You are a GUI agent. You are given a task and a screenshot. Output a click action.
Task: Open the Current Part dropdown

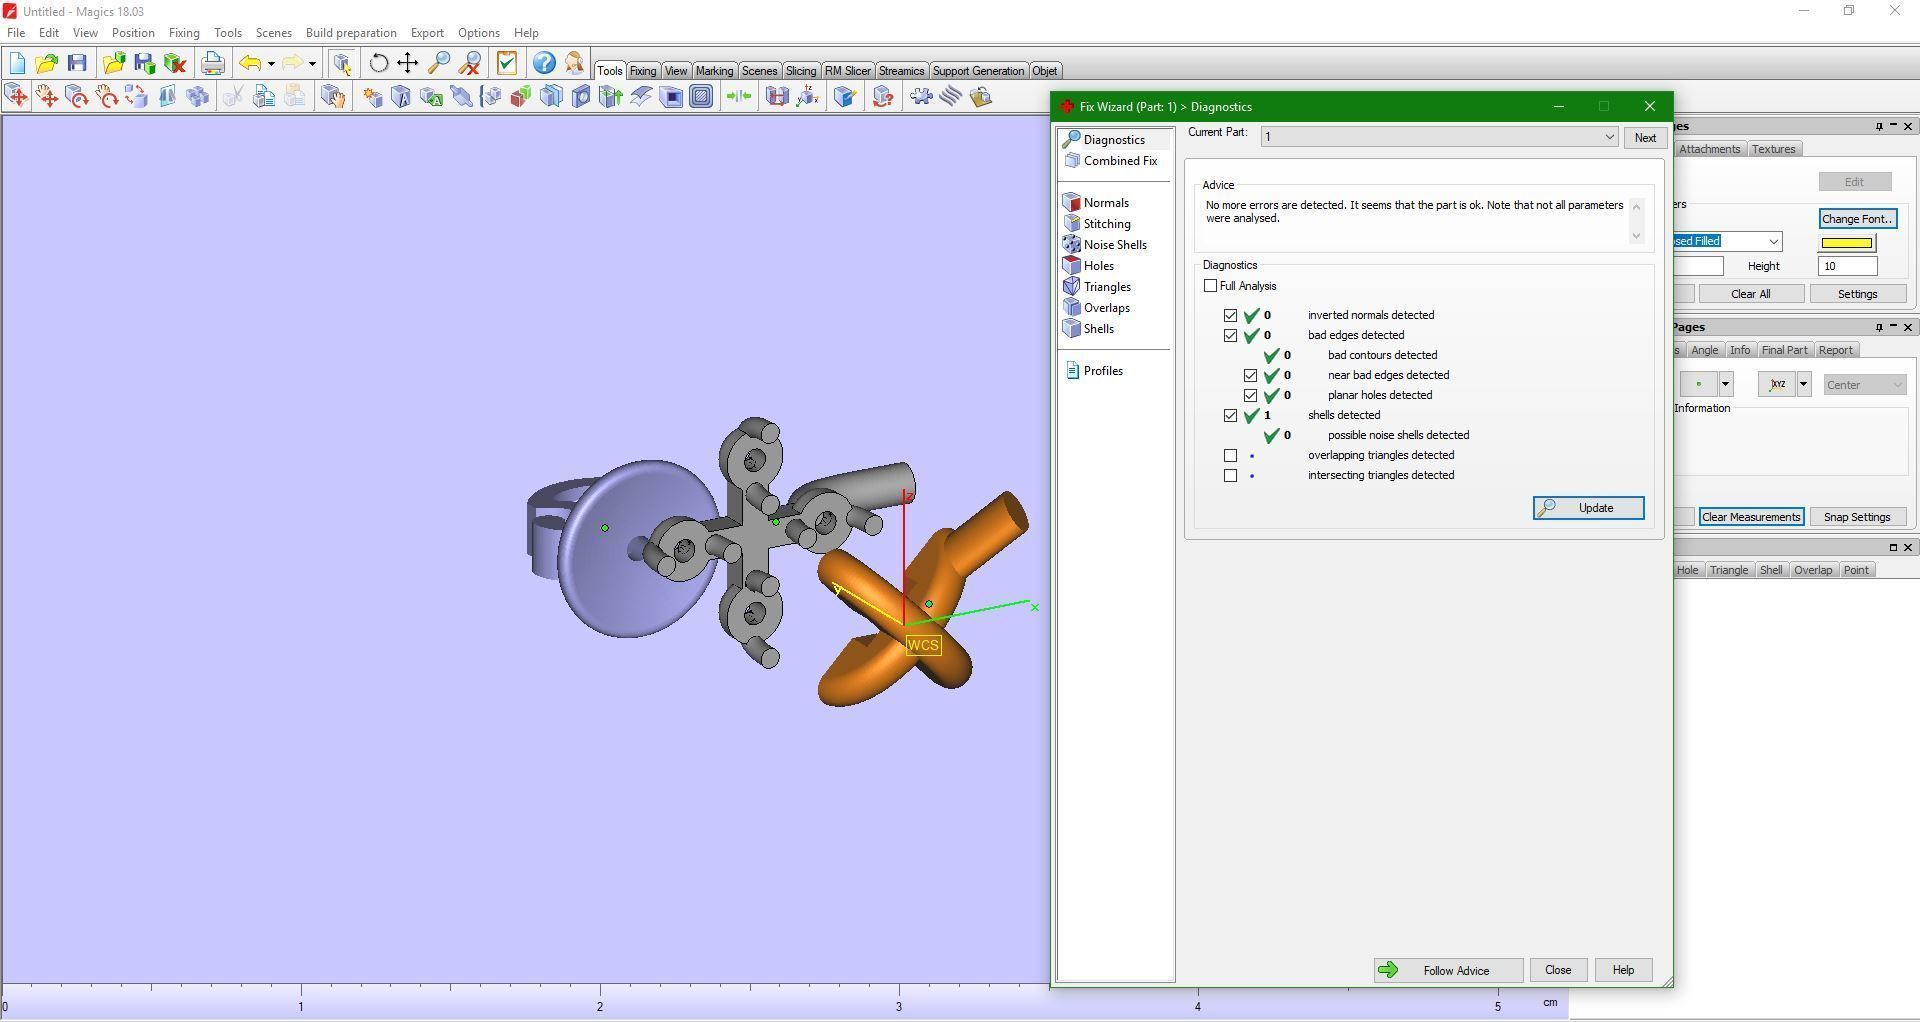(x=1439, y=137)
